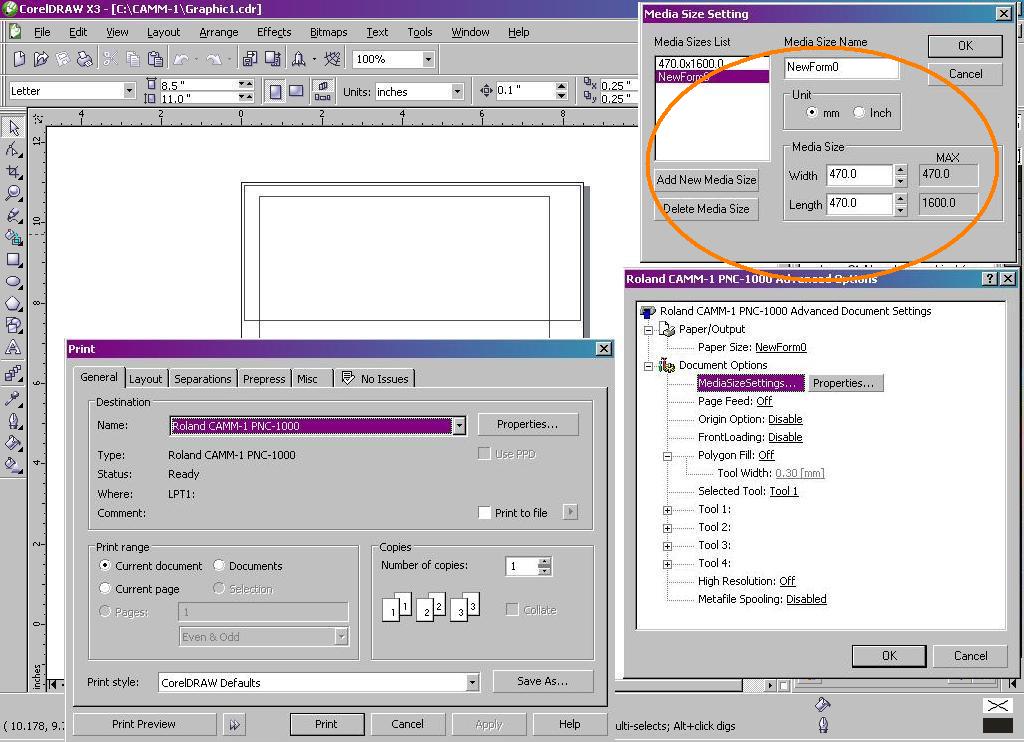Click the Landscape orientation icon

[x=296, y=91]
